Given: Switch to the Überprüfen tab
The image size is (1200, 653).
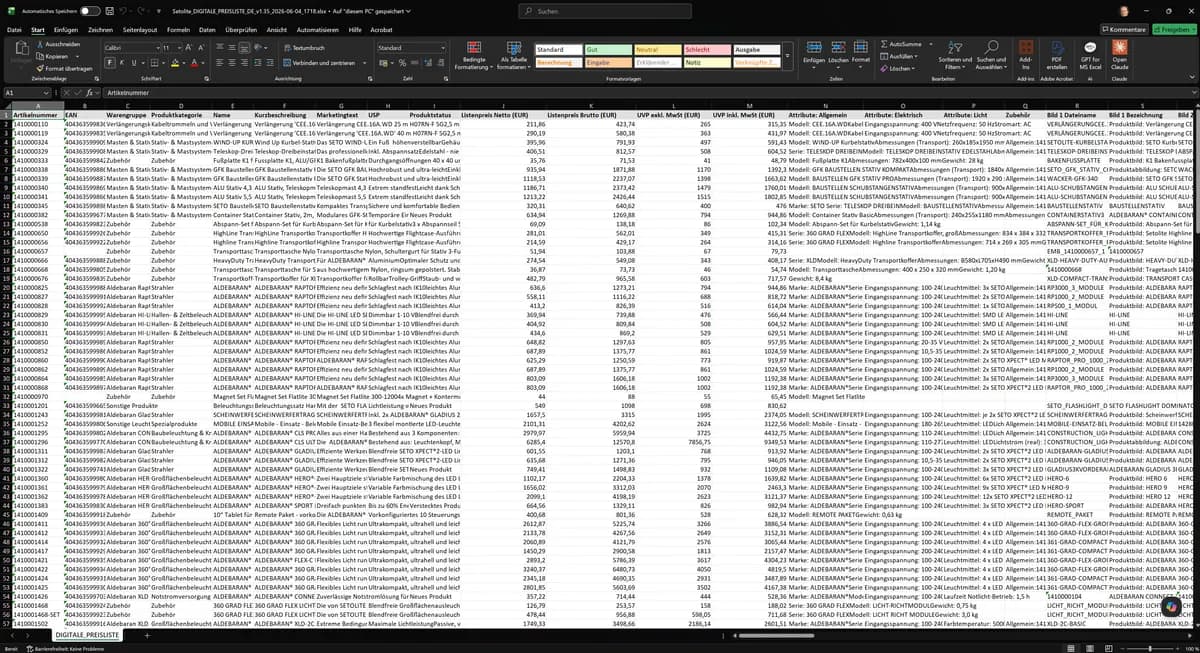Looking at the screenshot, I should coord(241,30).
